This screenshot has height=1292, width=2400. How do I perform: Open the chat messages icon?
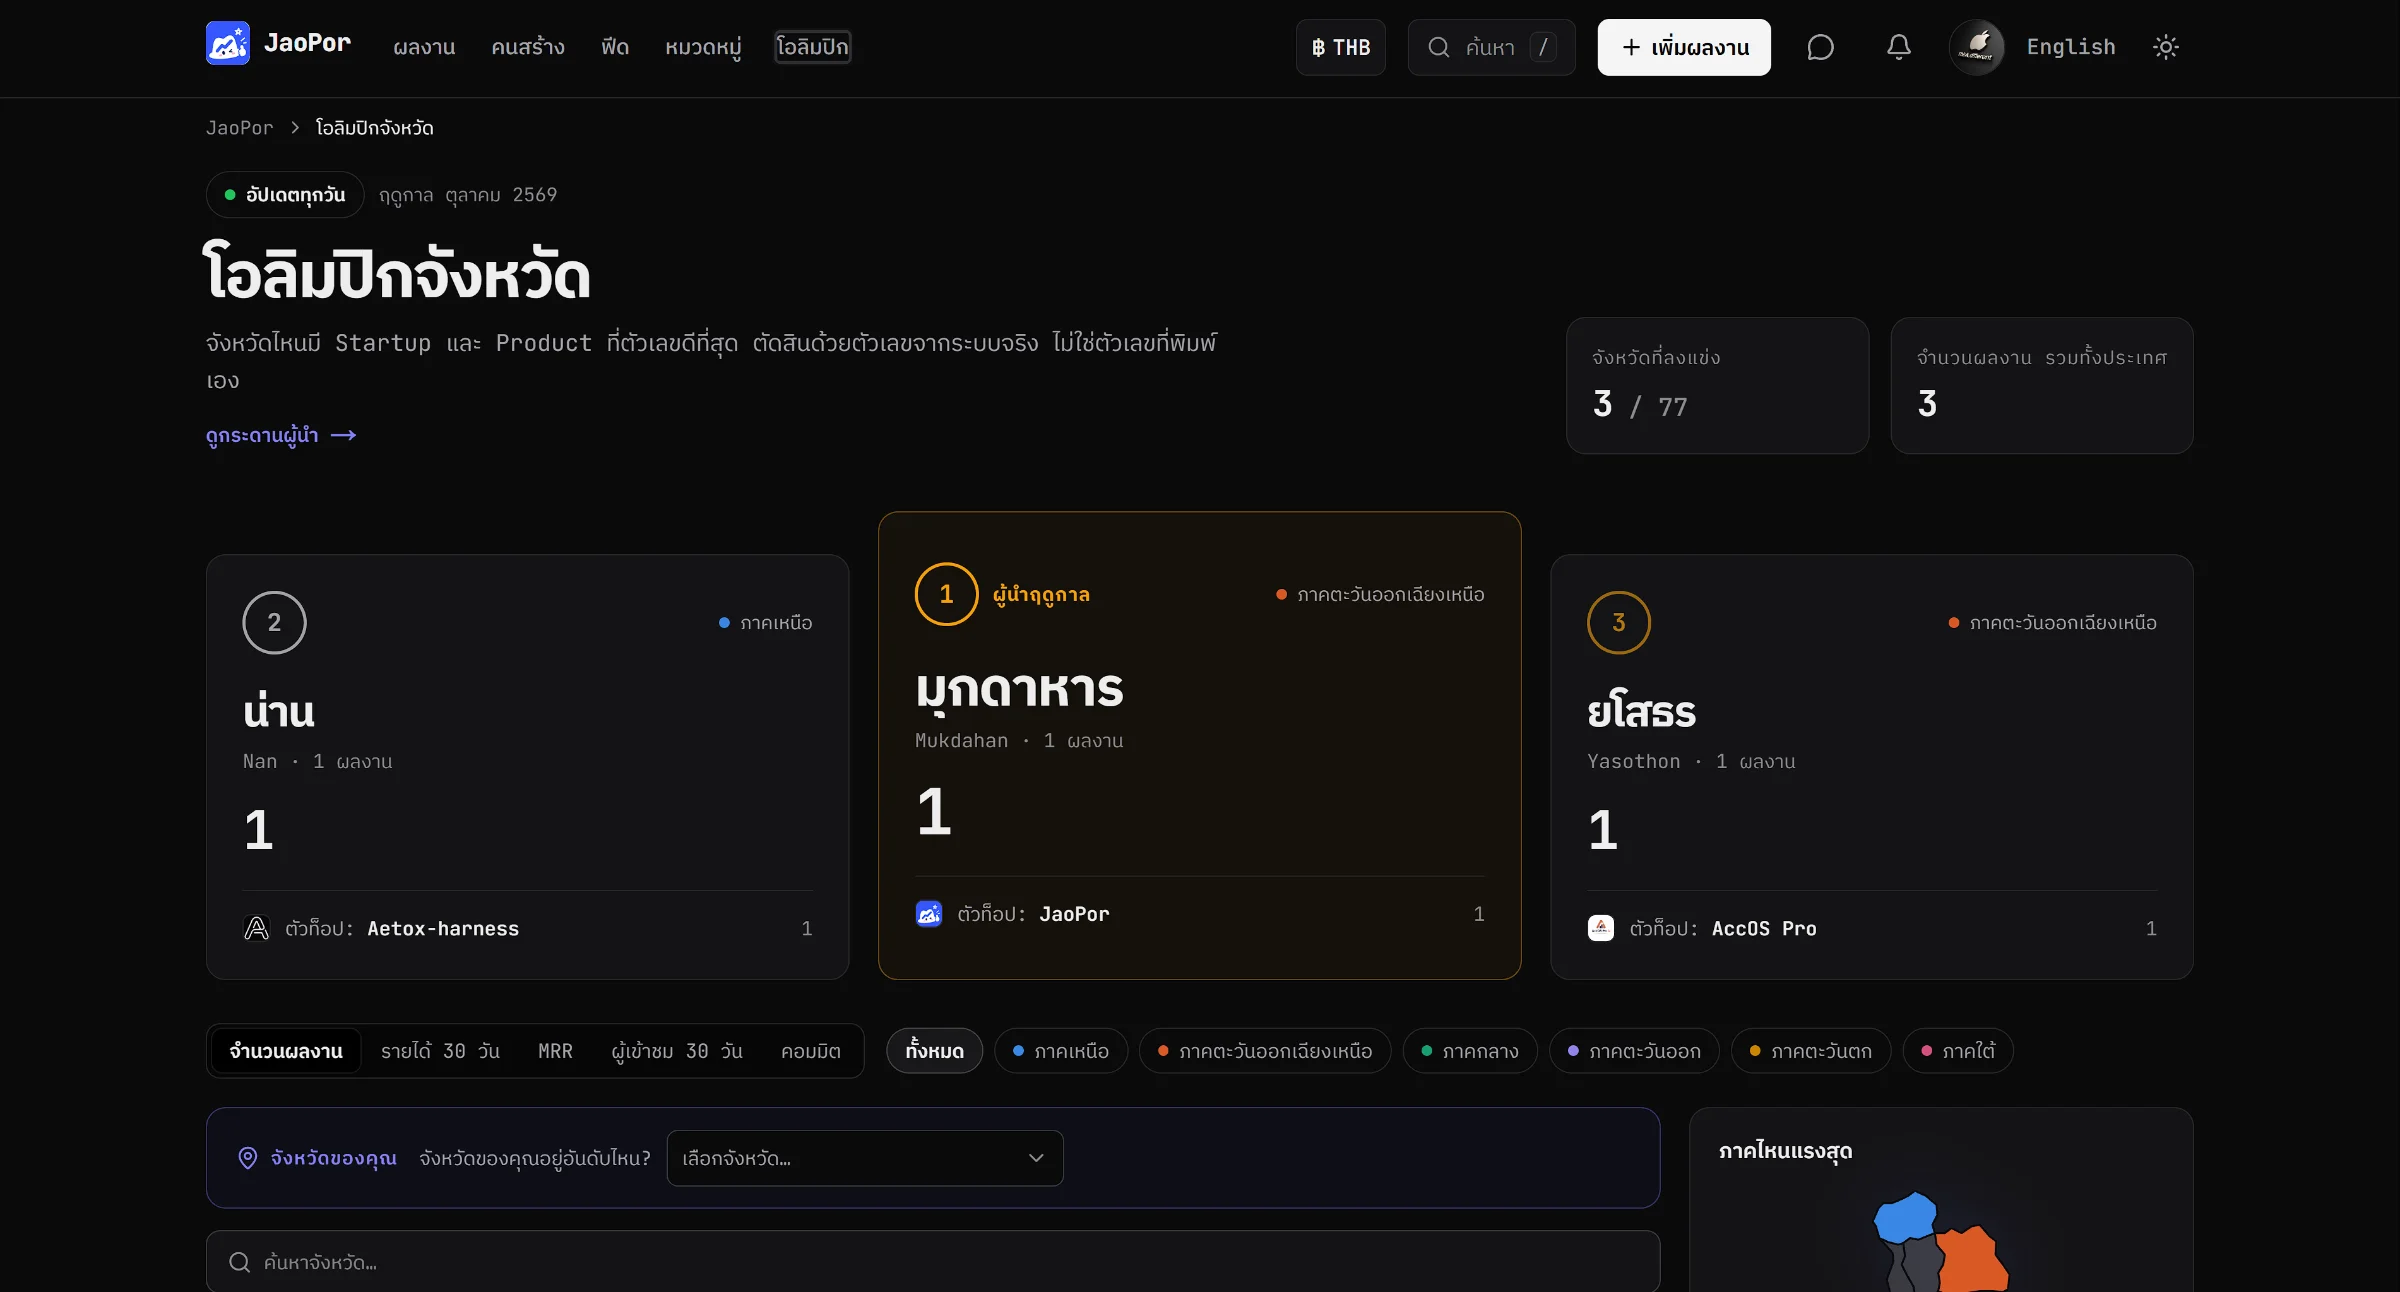pyautogui.click(x=1820, y=47)
